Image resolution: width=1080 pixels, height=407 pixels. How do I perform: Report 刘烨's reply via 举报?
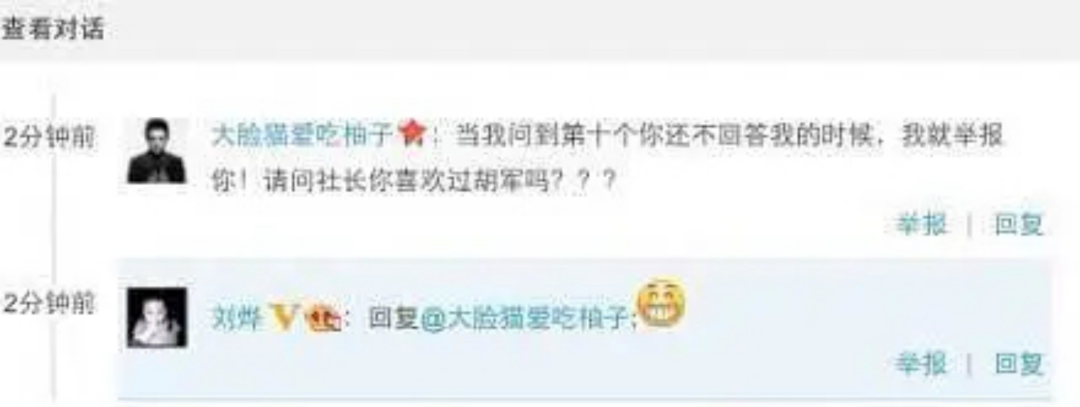[x=921, y=364]
